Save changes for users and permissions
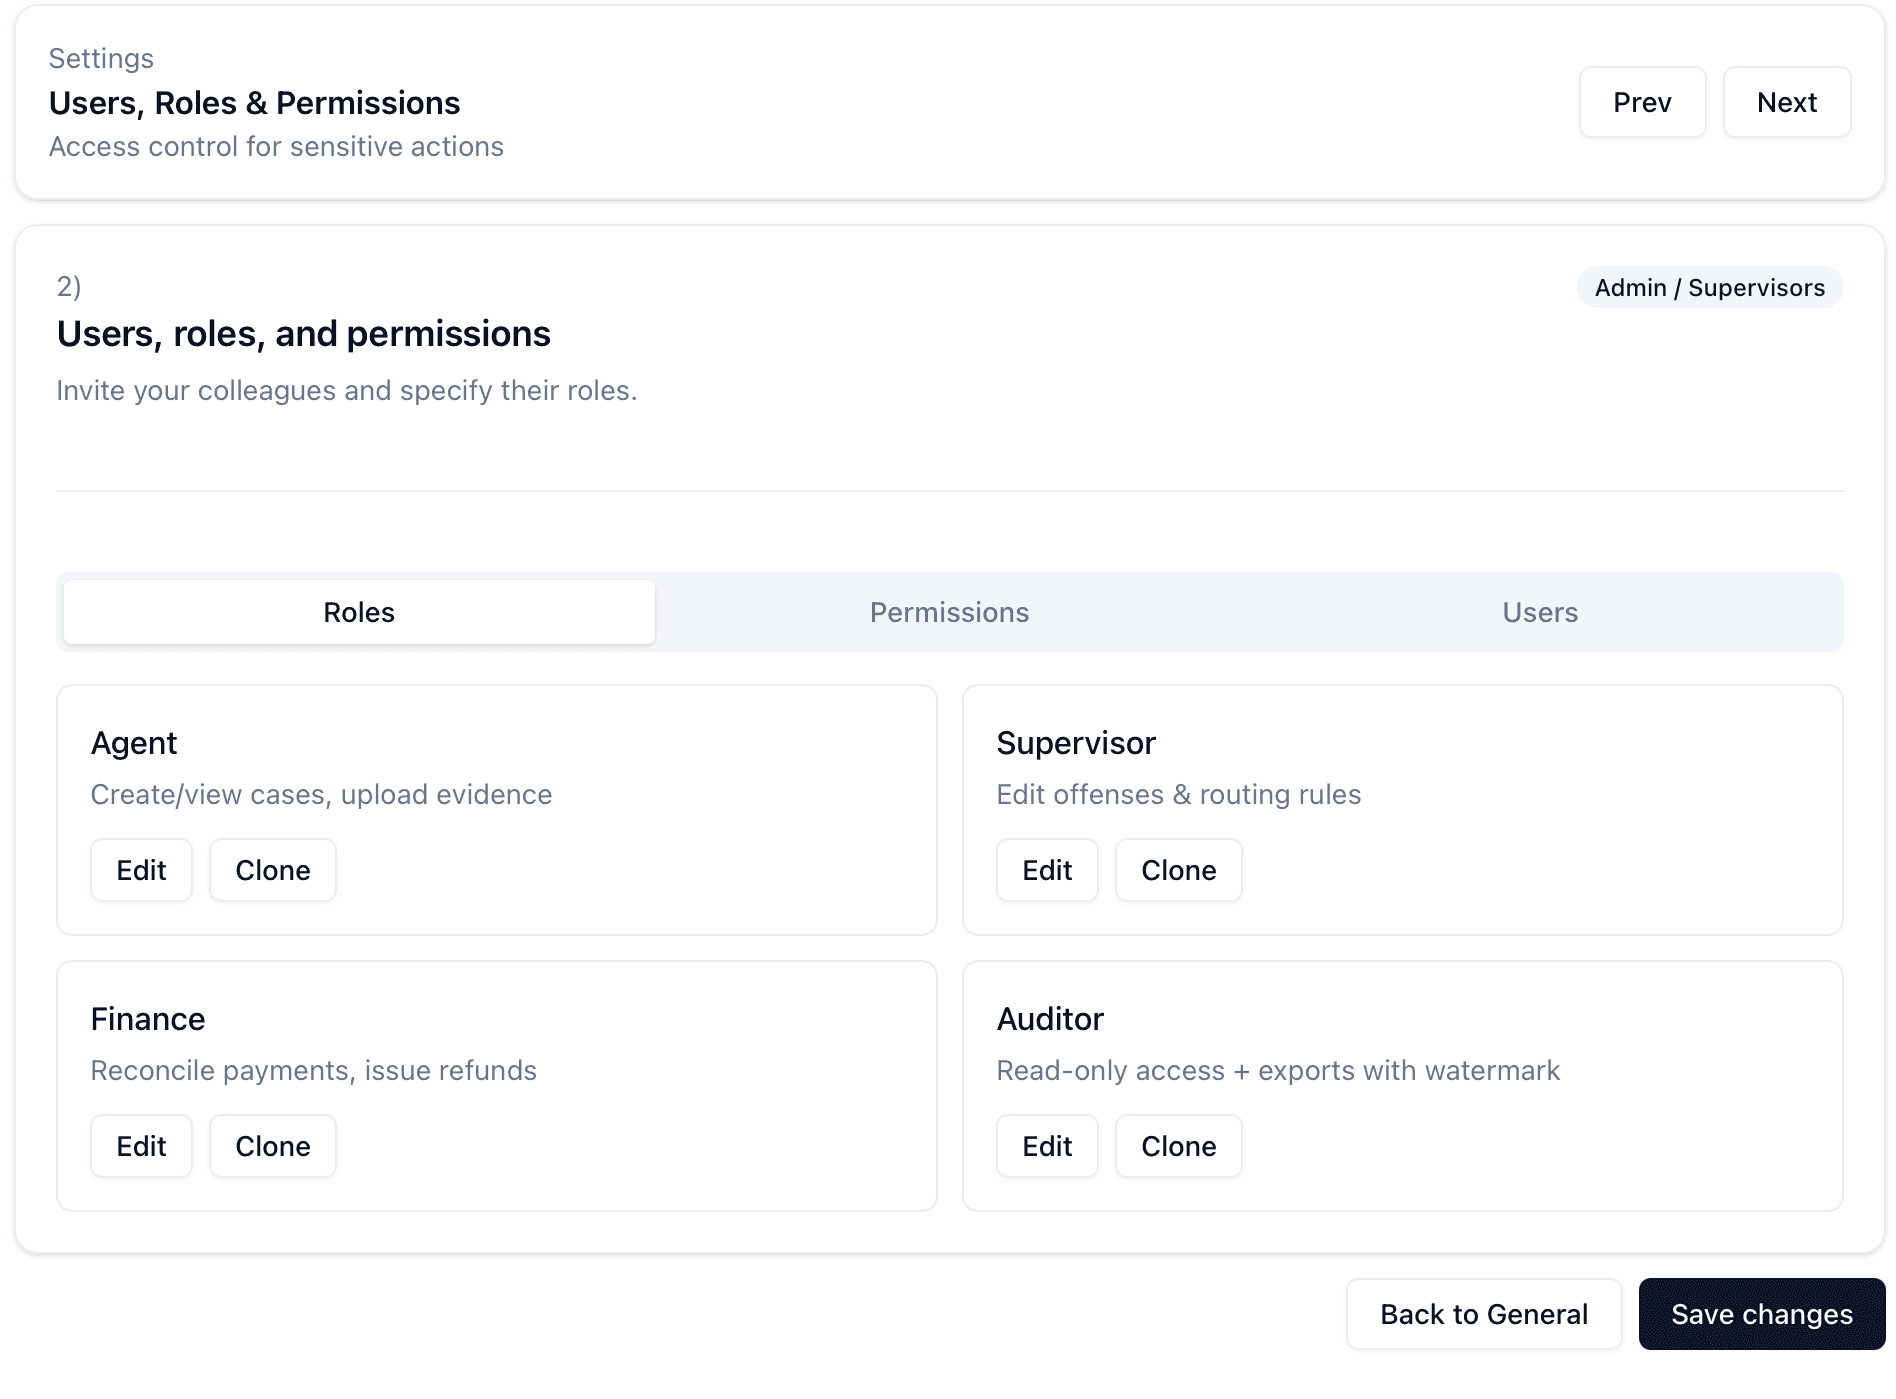1896x1399 pixels. (1761, 1314)
